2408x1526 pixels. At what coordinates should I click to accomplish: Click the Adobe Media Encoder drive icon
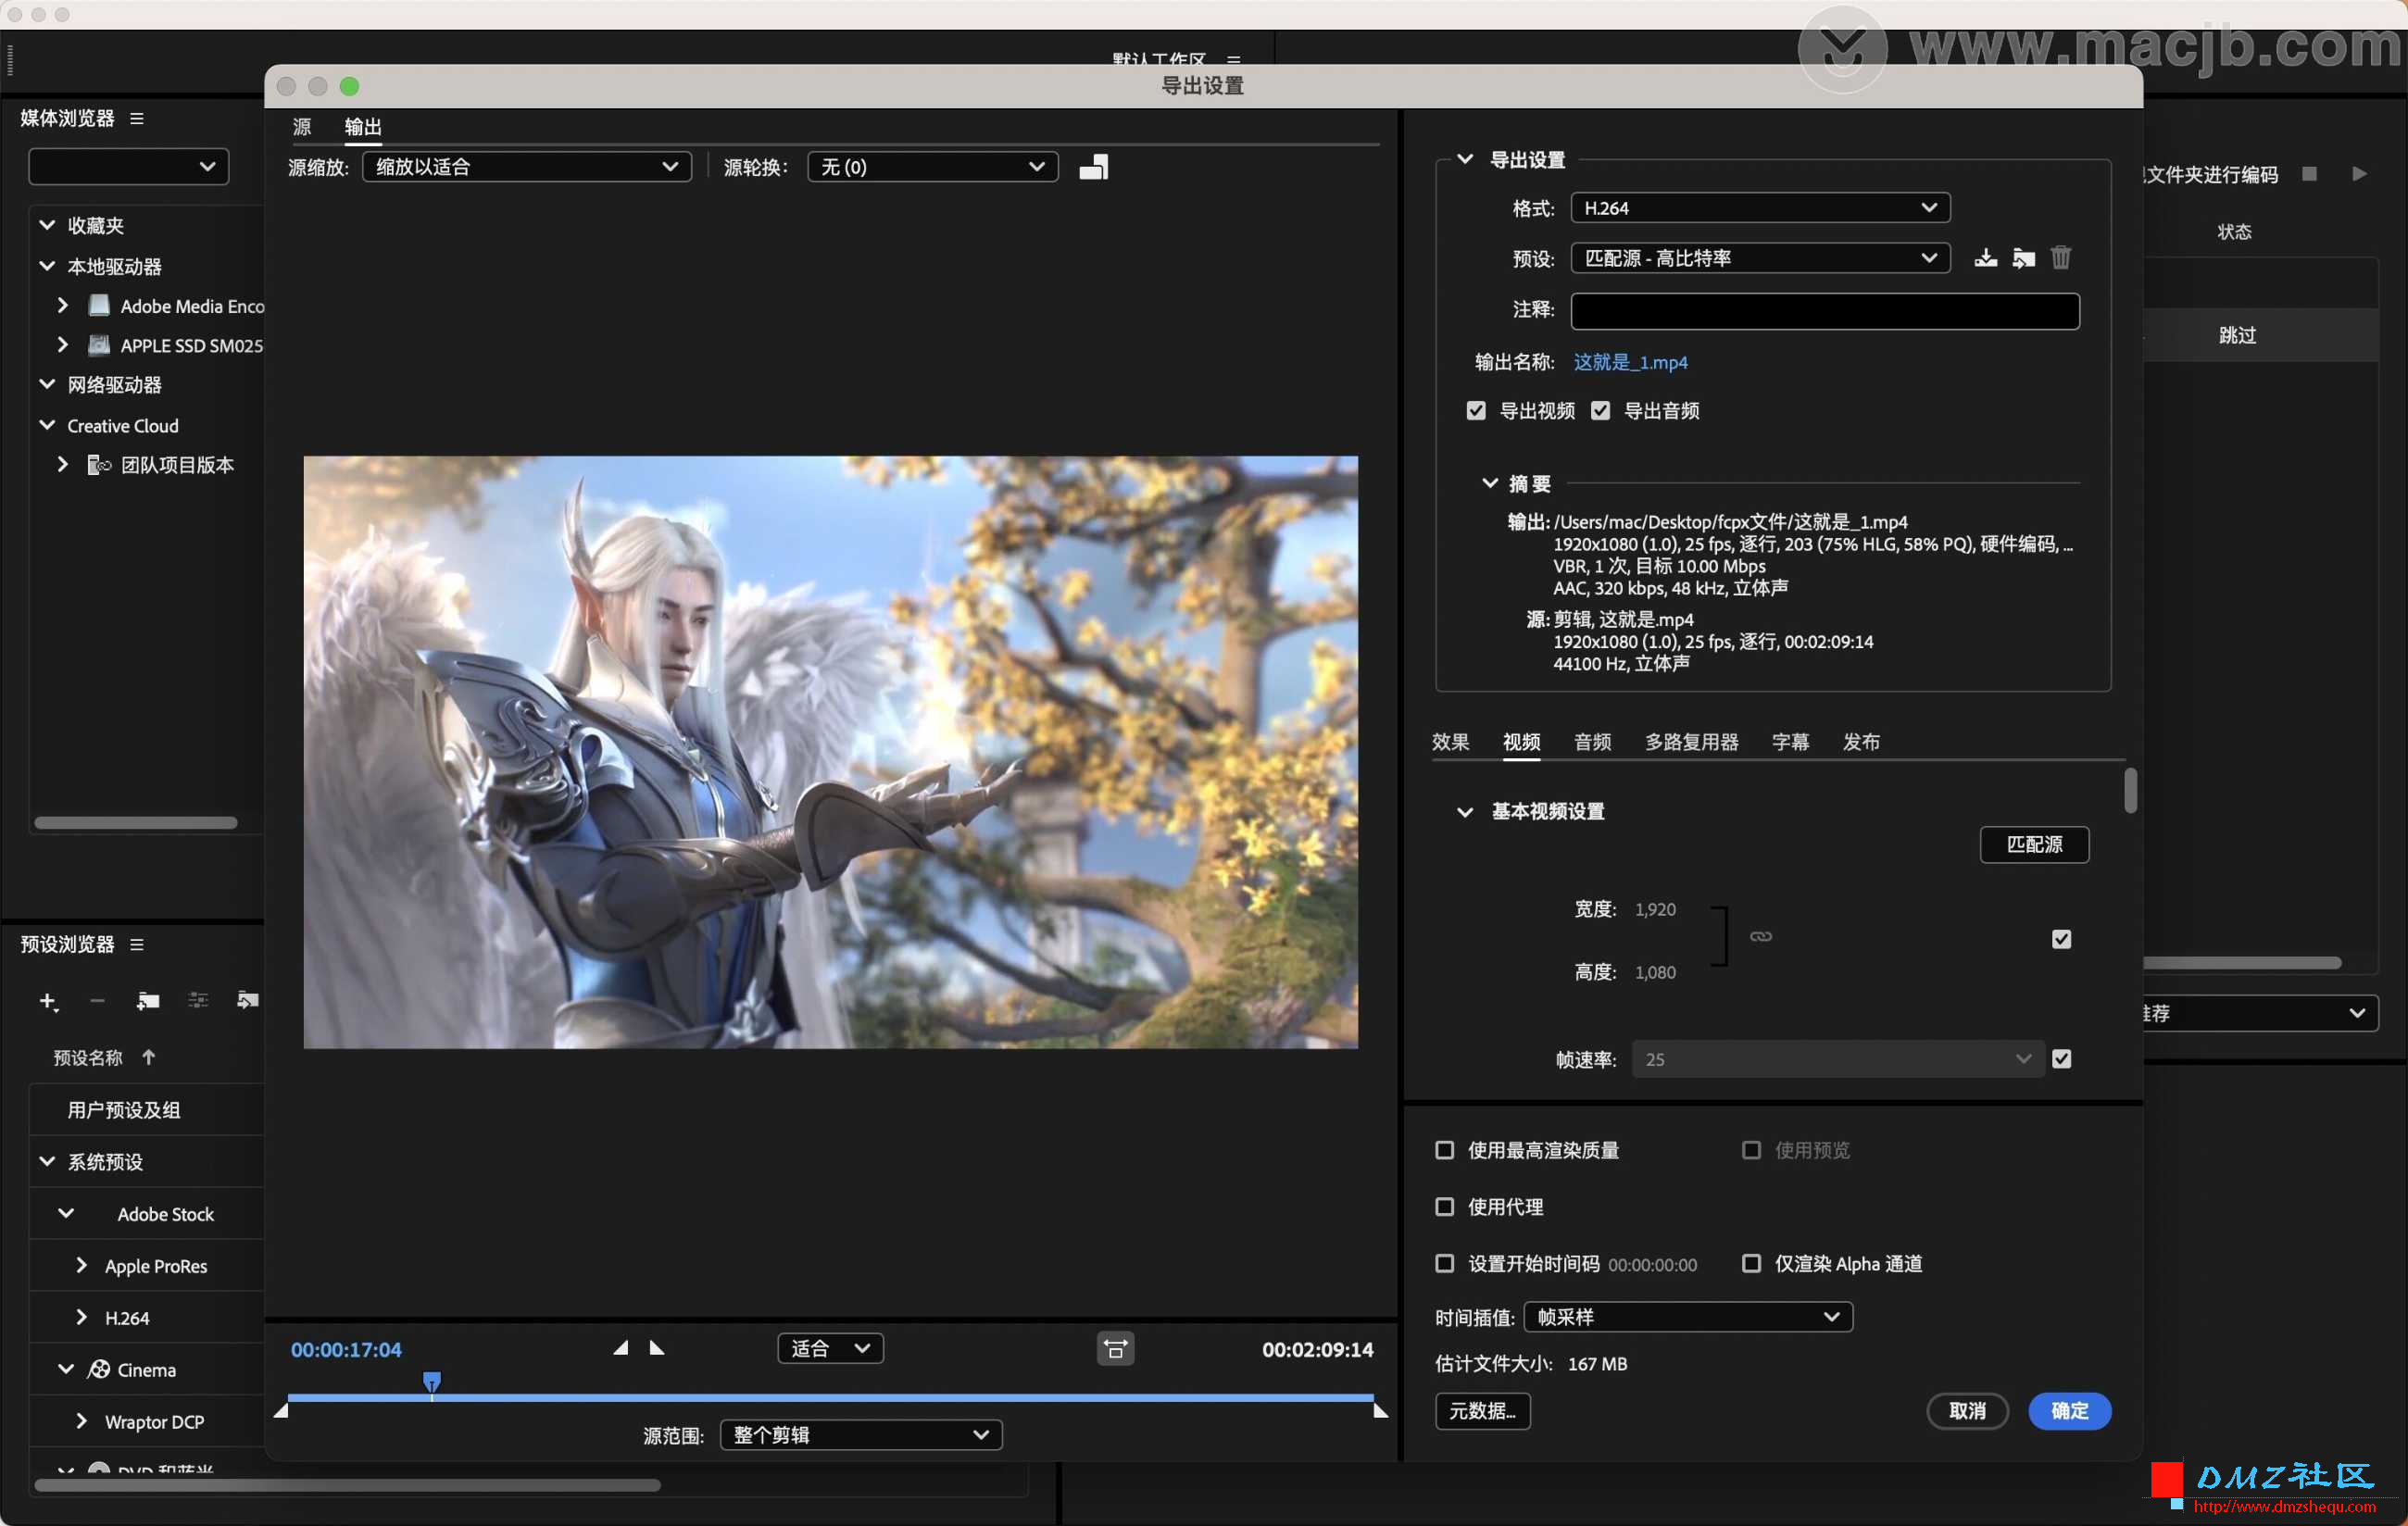click(x=99, y=305)
